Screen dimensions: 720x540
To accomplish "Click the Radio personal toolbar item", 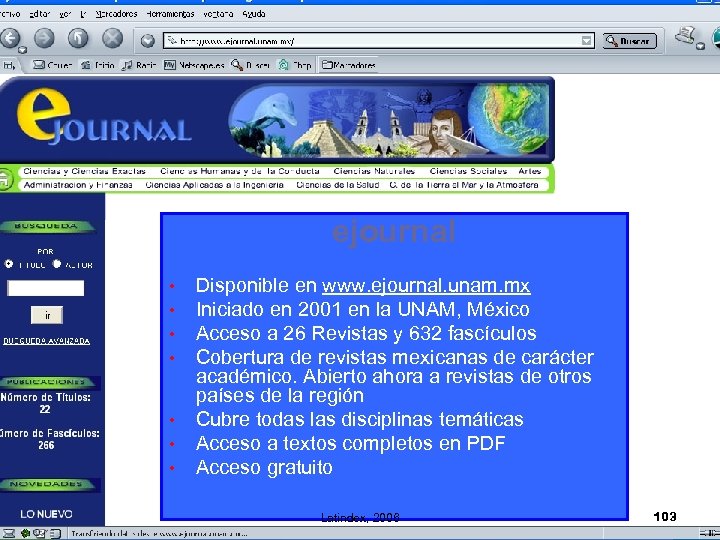I will [139, 65].
